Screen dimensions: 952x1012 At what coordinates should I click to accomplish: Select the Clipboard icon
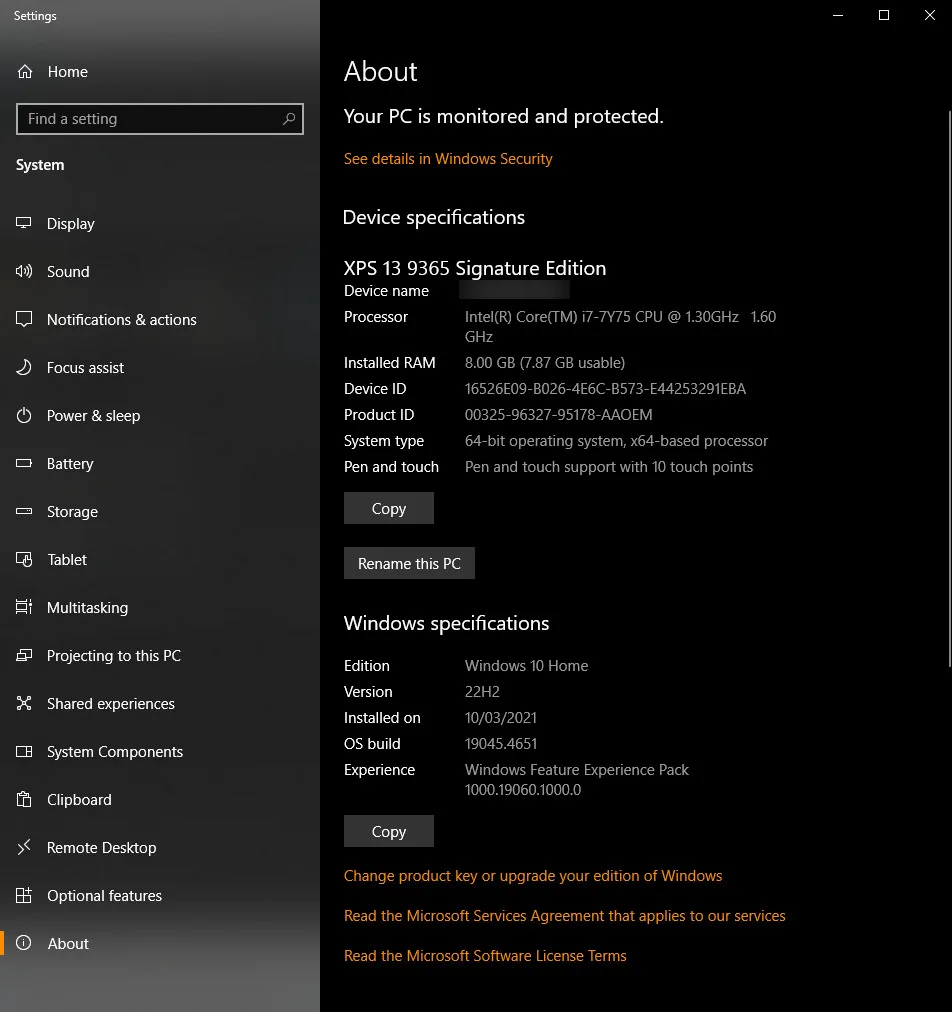pos(24,800)
